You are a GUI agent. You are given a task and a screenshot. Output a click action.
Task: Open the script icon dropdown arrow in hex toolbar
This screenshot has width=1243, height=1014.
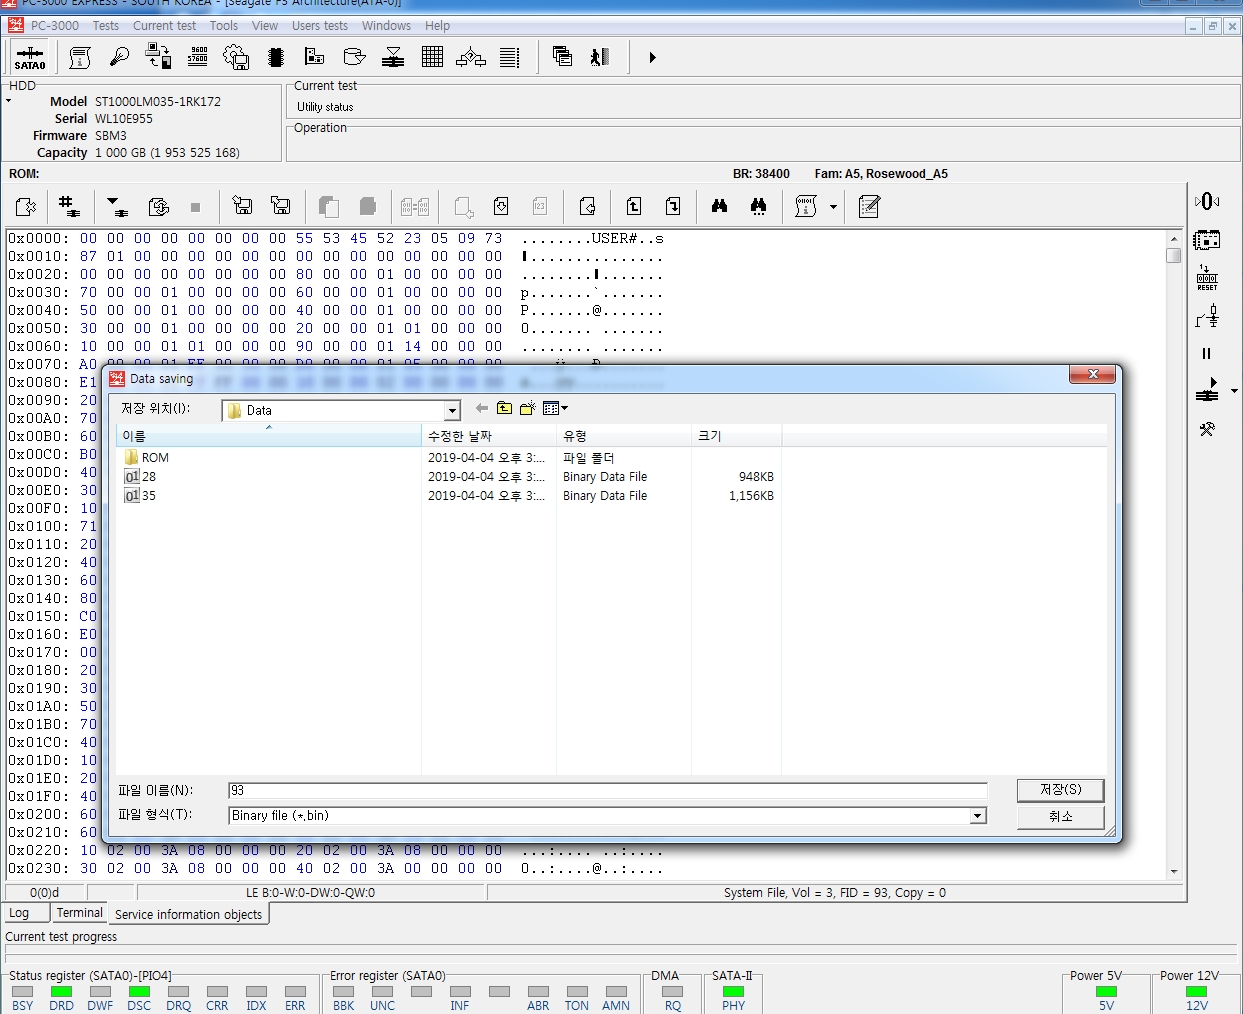pyautogui.click(x=833, y=208)
